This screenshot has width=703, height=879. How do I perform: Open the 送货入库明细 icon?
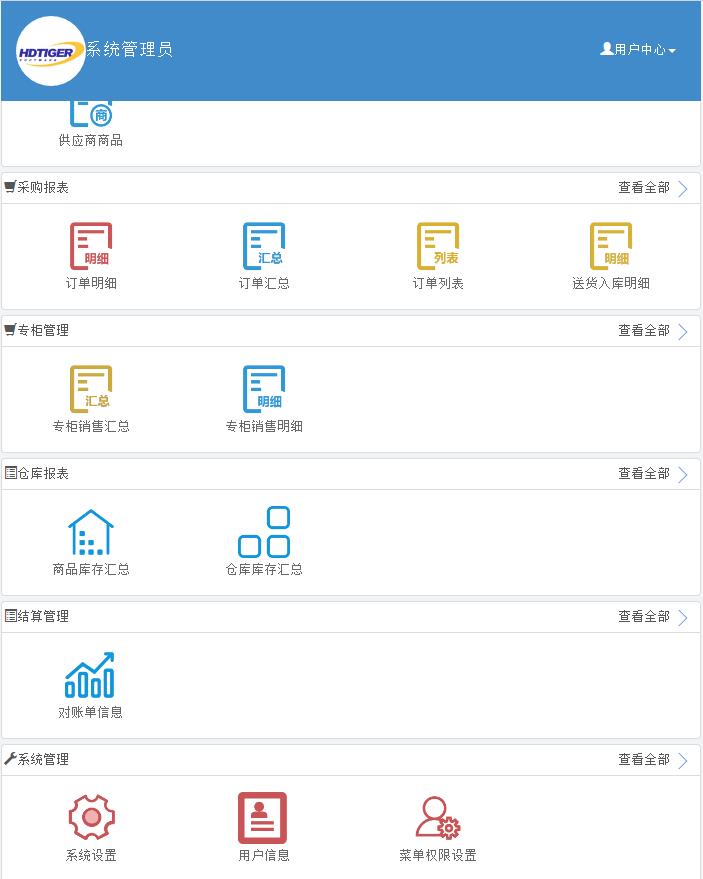611,247
